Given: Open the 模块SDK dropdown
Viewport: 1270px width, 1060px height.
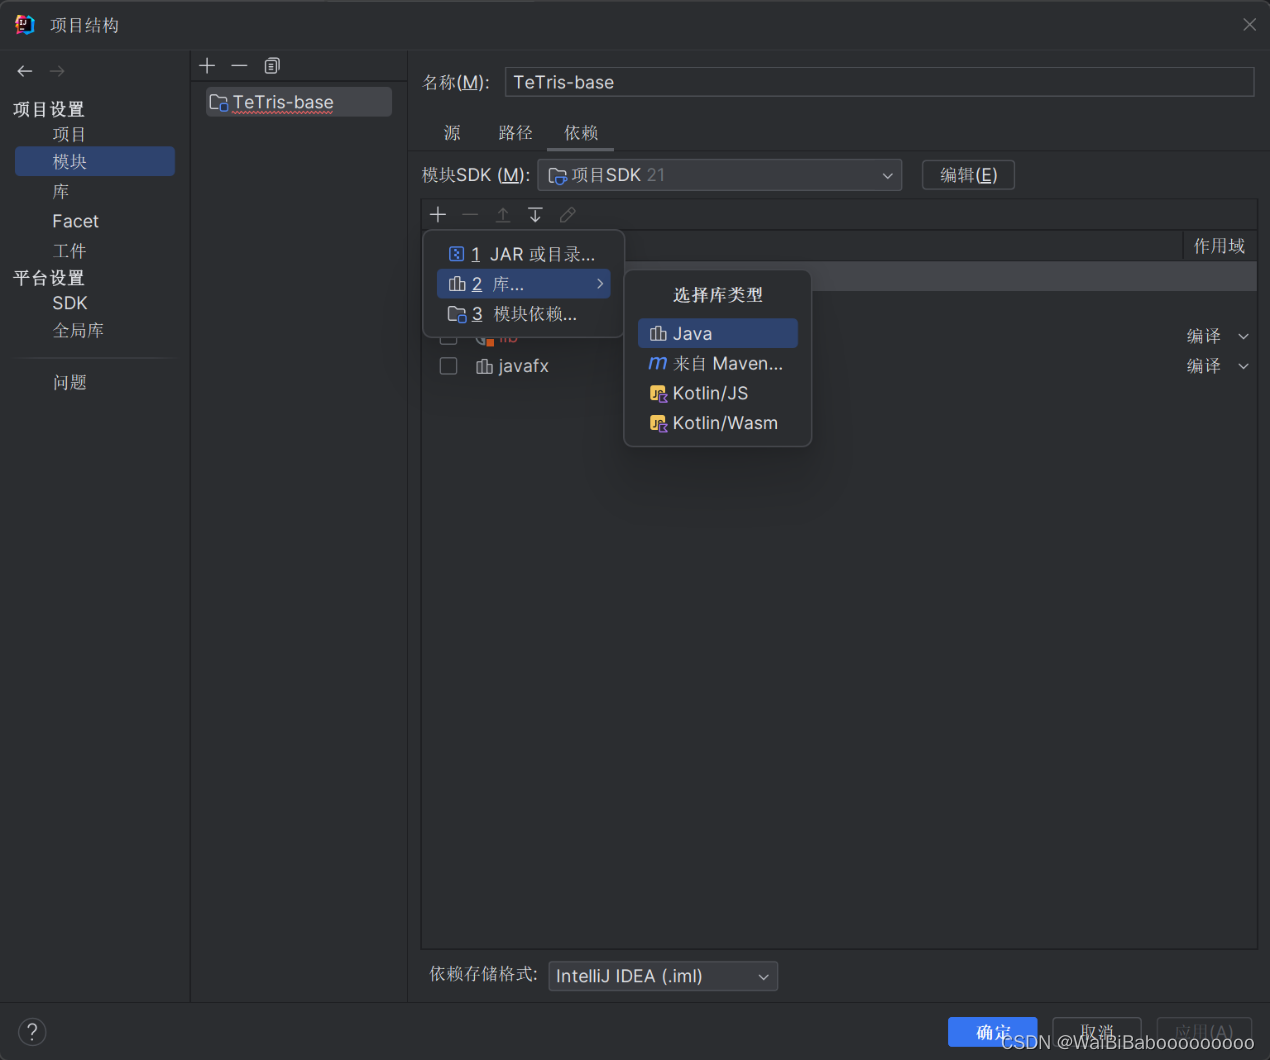Looking at the screenshot, I should pos(719,174).
